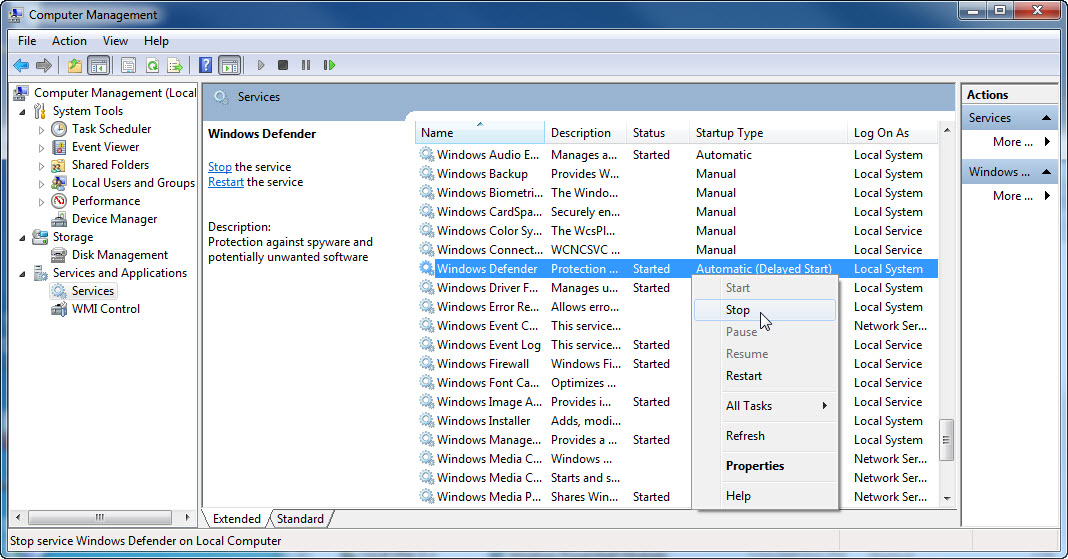Click gear icon of Windows Backup row
This screenshot has width=1068, height=559.
pos(426,174)
